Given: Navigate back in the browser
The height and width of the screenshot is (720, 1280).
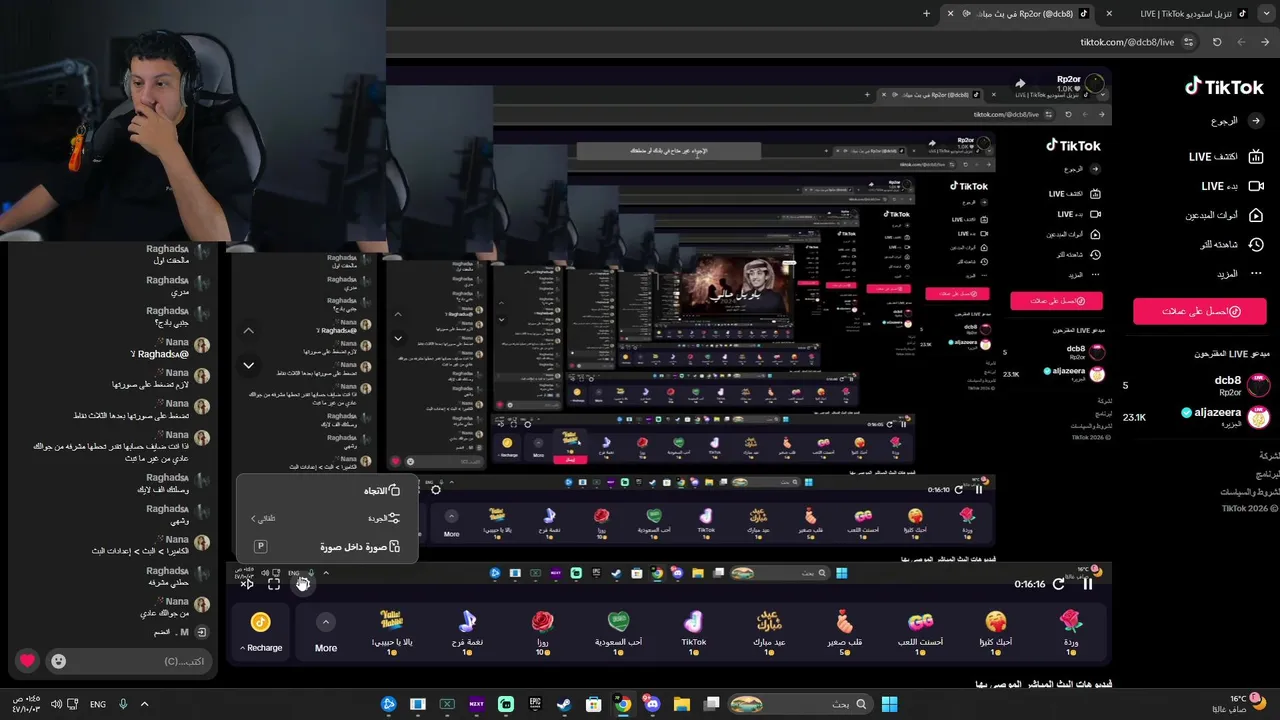Looking at the screenshot, I should click(x=1265, y=42).
